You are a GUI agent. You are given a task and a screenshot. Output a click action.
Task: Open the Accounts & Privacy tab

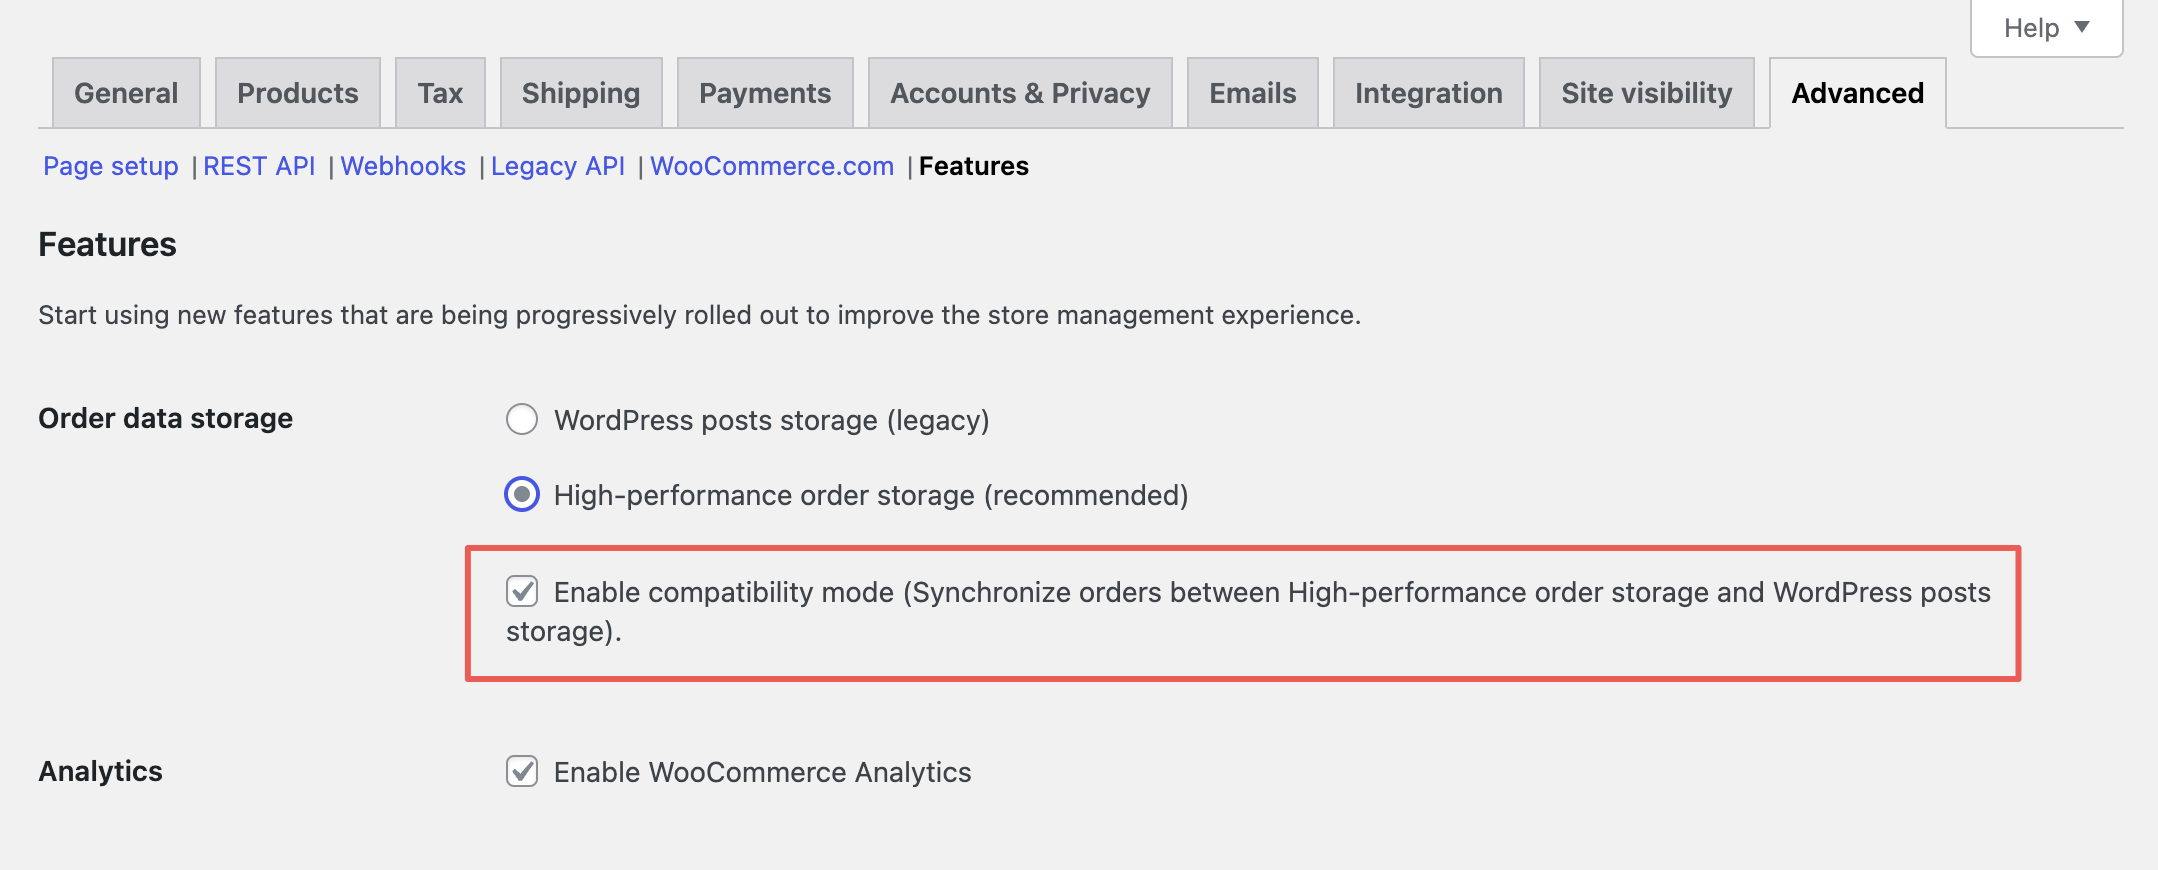click(1019, 92)
